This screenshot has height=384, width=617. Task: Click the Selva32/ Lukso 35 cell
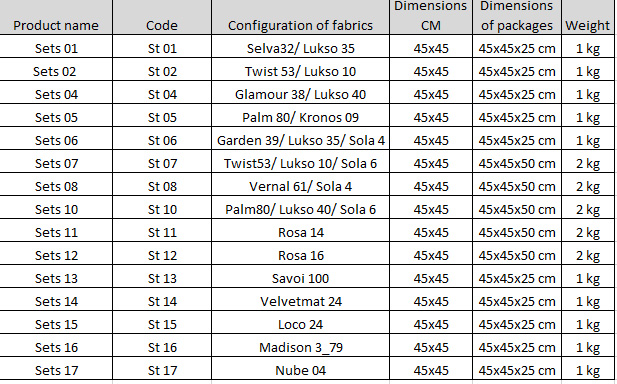pos(300,46)
